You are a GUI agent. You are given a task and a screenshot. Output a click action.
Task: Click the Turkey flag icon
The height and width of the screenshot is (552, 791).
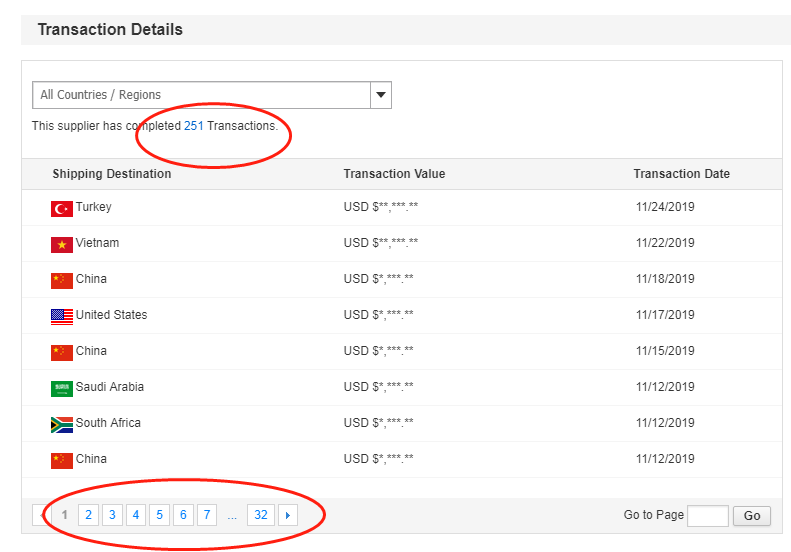(62, 208)
